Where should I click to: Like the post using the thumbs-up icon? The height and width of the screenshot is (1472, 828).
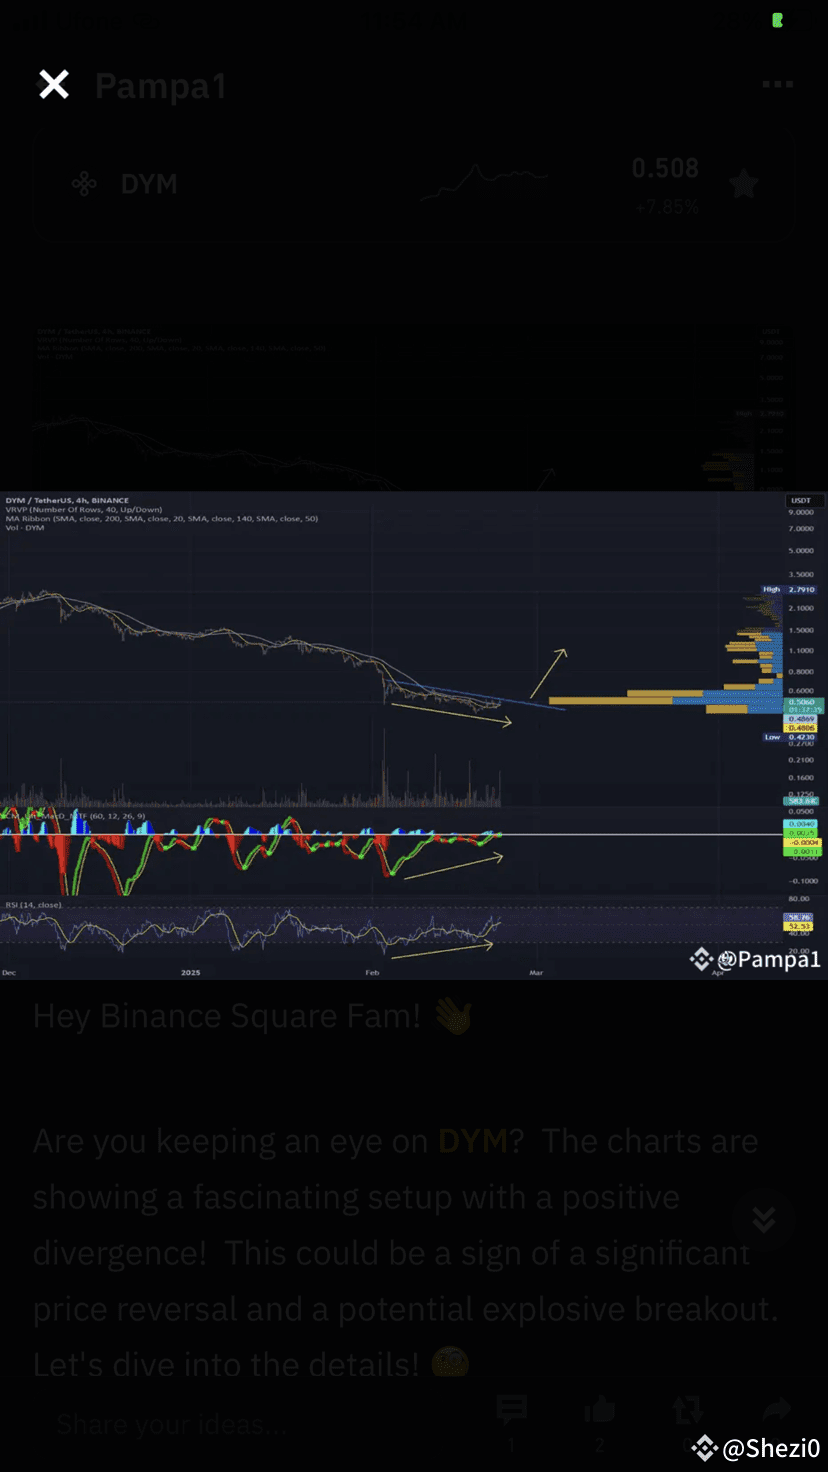[599, 1410]
